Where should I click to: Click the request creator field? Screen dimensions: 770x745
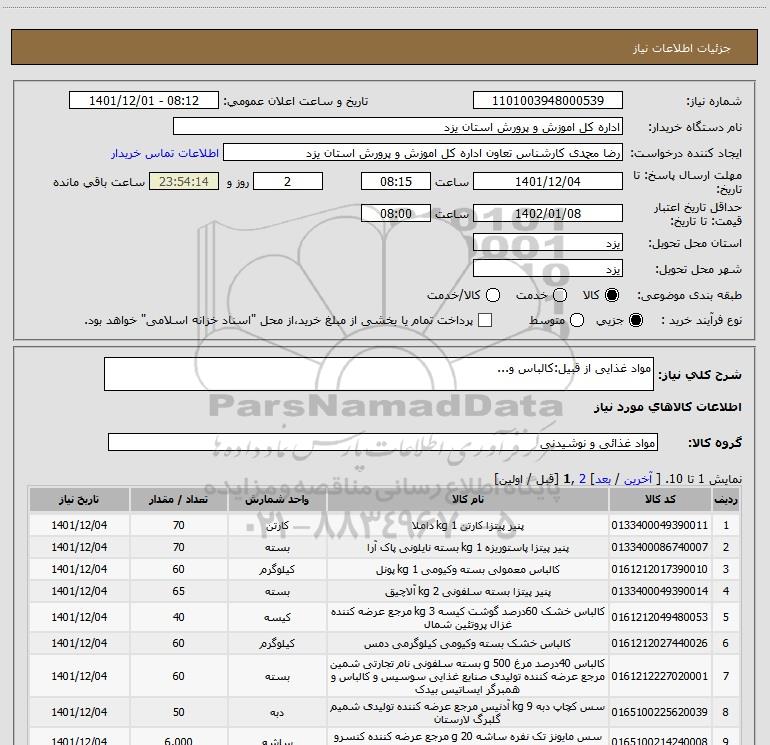423,153
